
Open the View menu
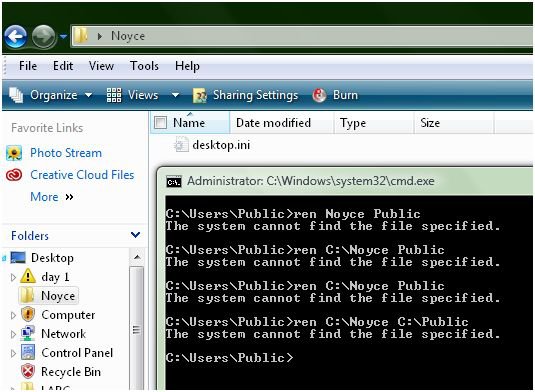tap(101, 66)
